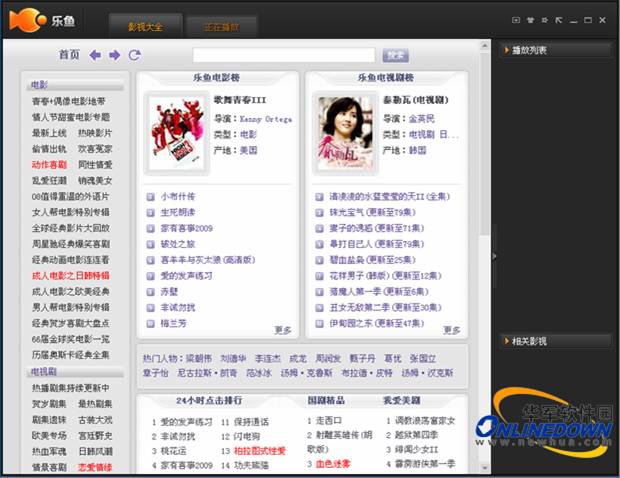Screen dimensions: 620x478
Task: Open TV link 猎魔人第一季
Action: pos(379,292)
